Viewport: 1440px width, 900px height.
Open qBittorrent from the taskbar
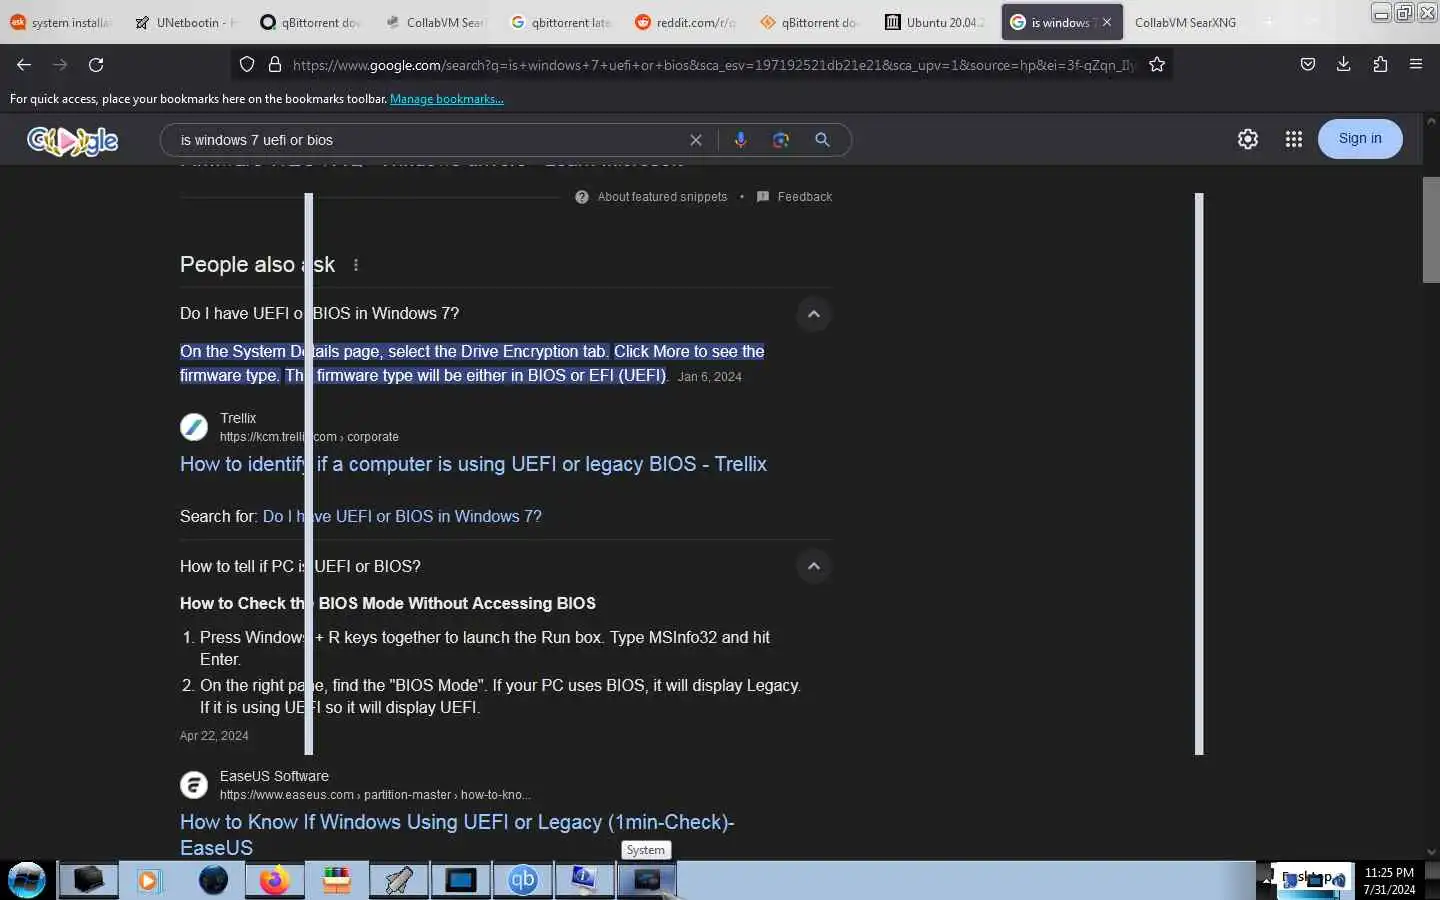coord(522,880)
